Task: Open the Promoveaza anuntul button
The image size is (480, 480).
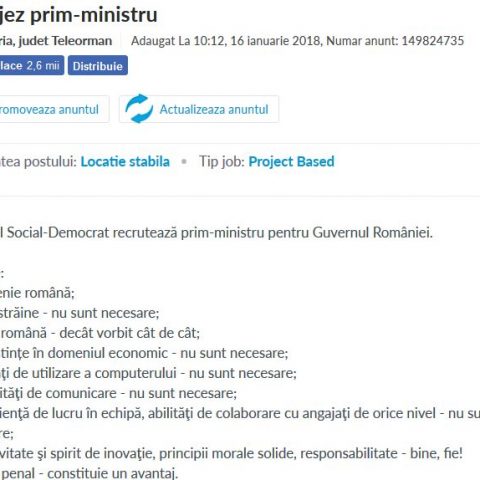Action: pyautogui.click(x=54, y=109)
